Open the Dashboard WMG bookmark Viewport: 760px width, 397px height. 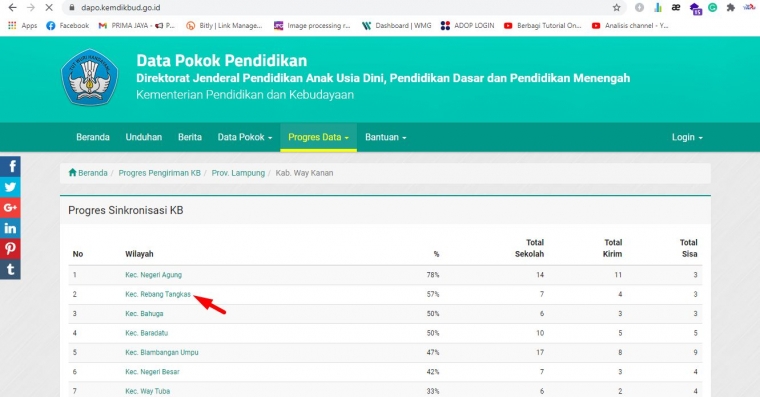coord(396,26)
